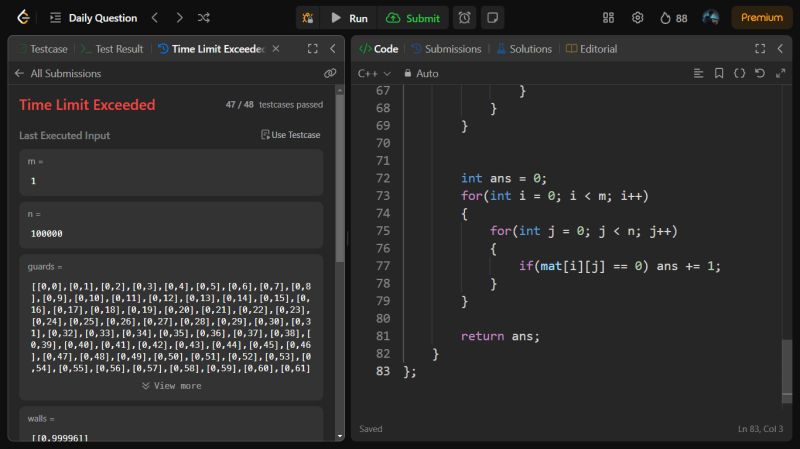Open the Solutions tab
Viewport: 800px width, 449px height.
pyautogui.click(x=524, y=49)
